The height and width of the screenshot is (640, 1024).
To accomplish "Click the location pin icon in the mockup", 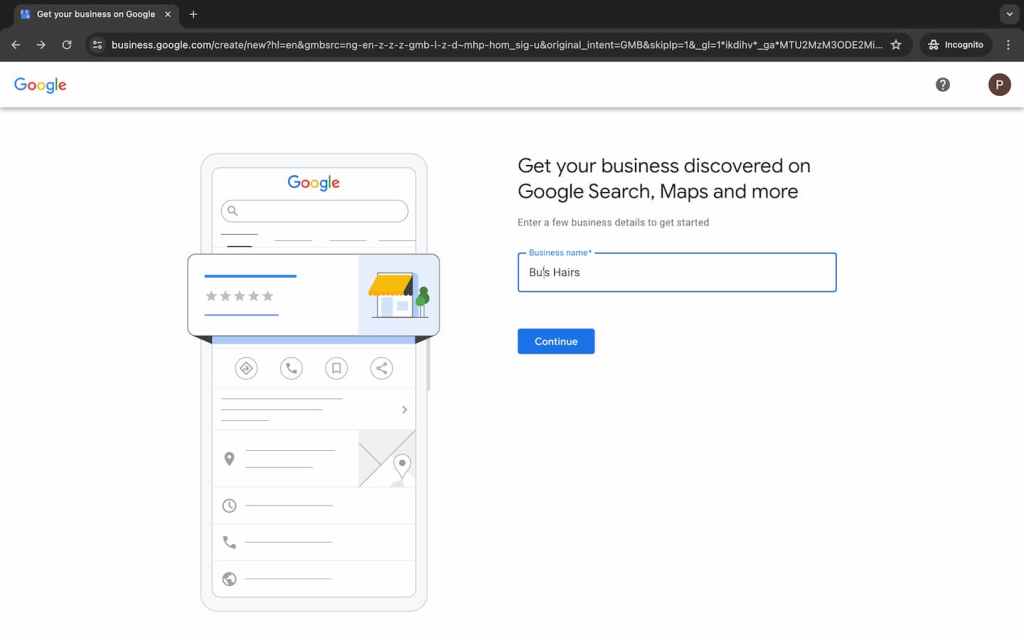I will click(228, 459).
